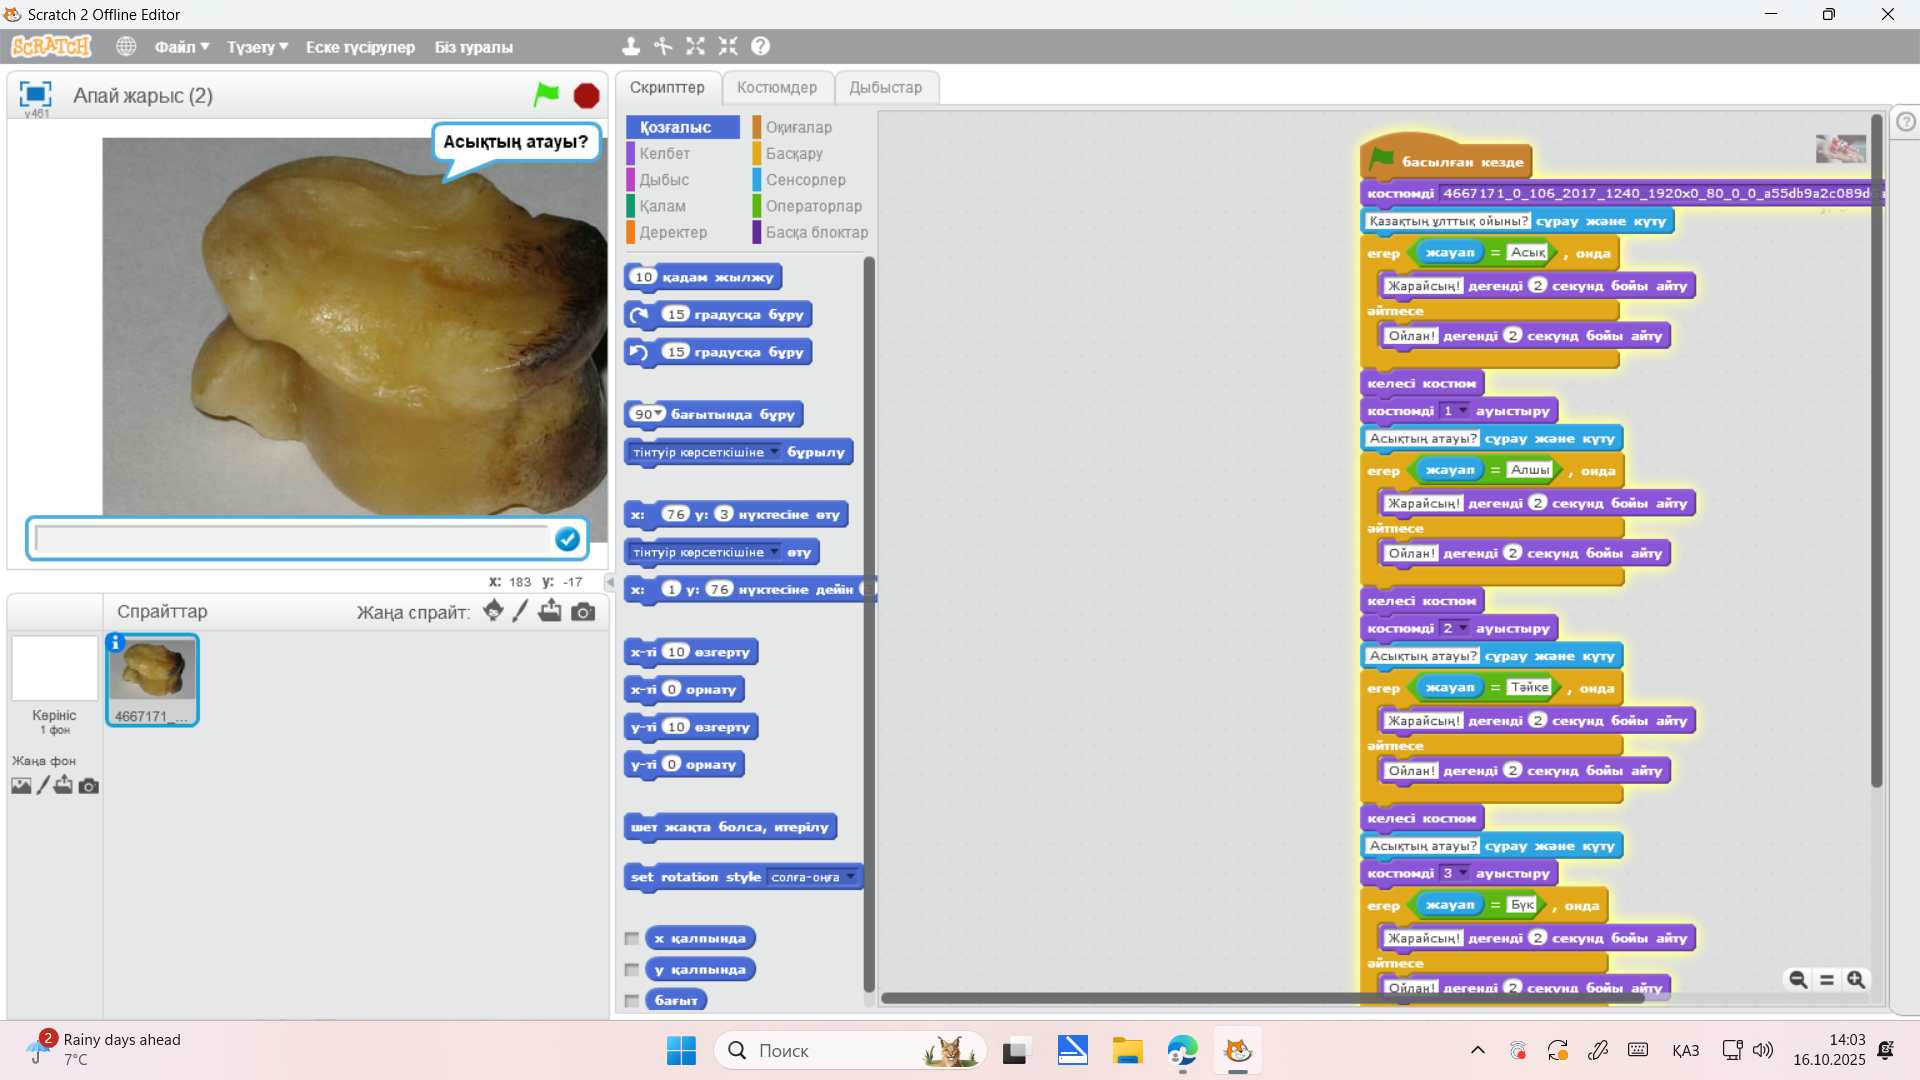Expand the rotation style dropdown
The image size is (1920, 1080).
pyautogui.click(x=851, y=877)
